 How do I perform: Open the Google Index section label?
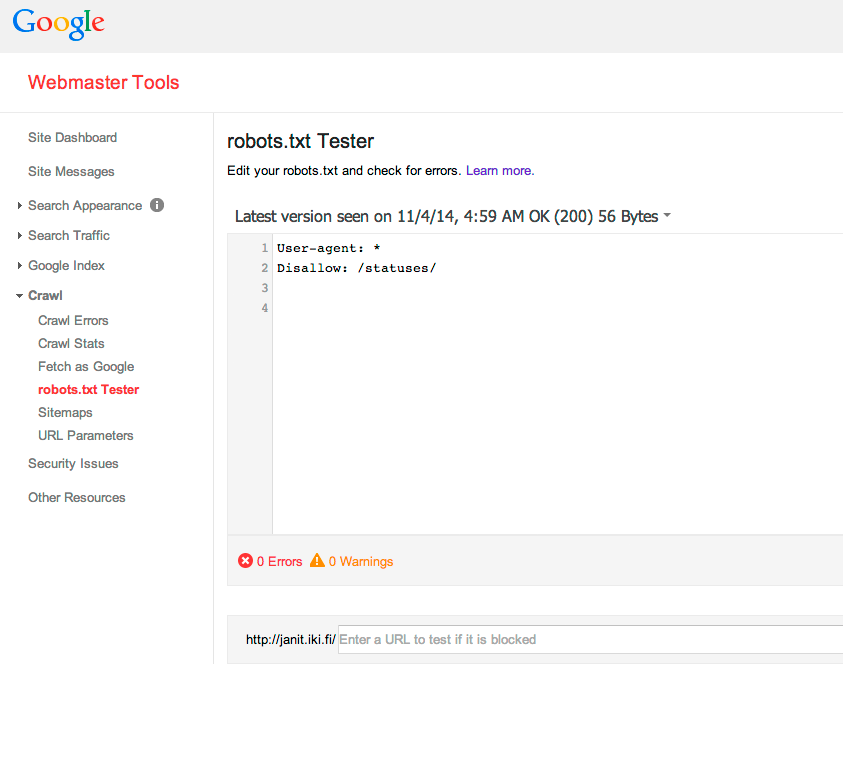pyautogui.click(x=66, y=266)
